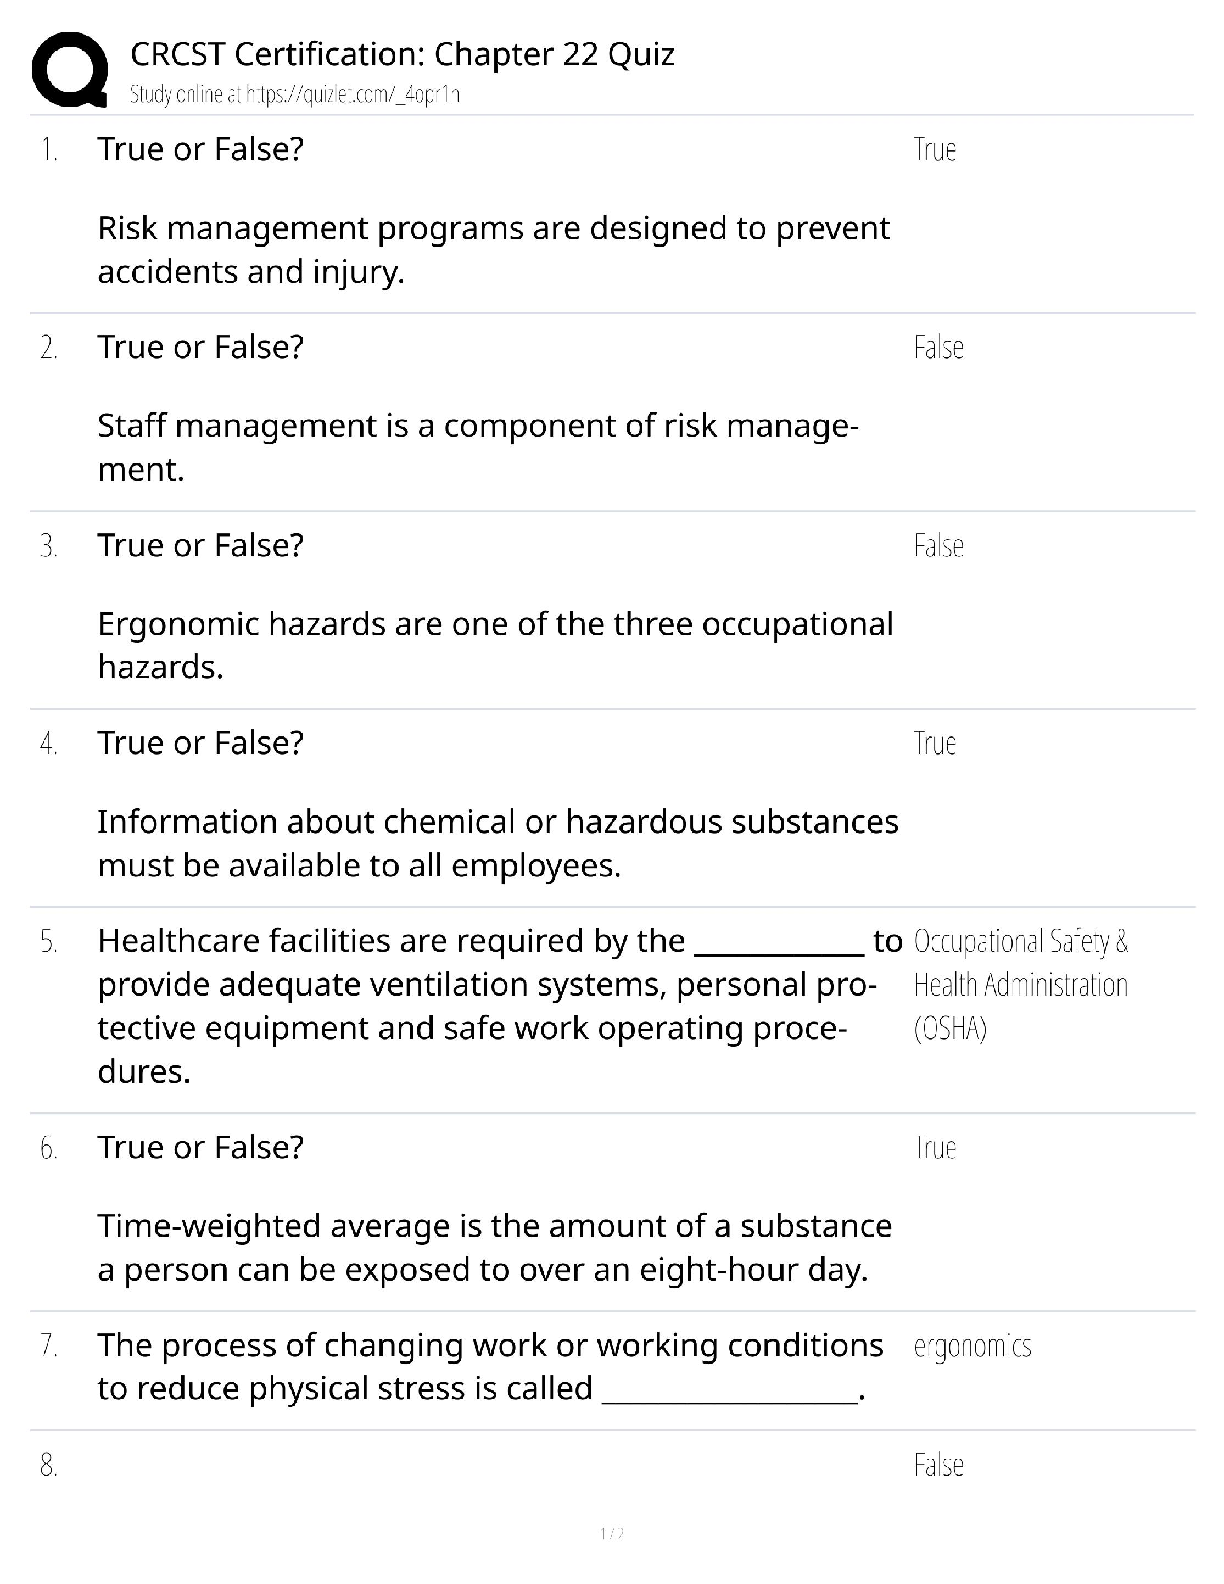Click the False answer for question 3

coord(938,546)
